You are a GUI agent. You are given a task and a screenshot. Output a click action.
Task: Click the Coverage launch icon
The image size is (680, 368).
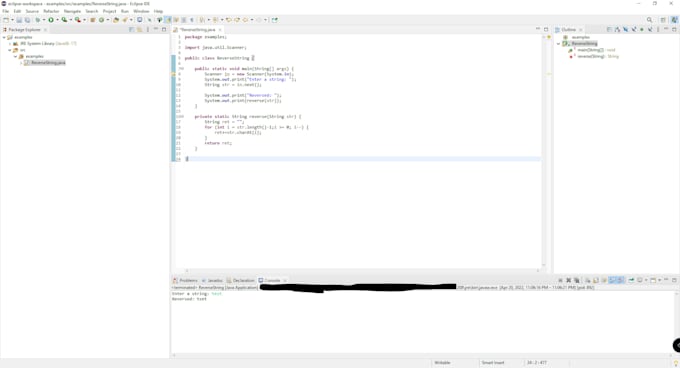click(x=64, y=20)
